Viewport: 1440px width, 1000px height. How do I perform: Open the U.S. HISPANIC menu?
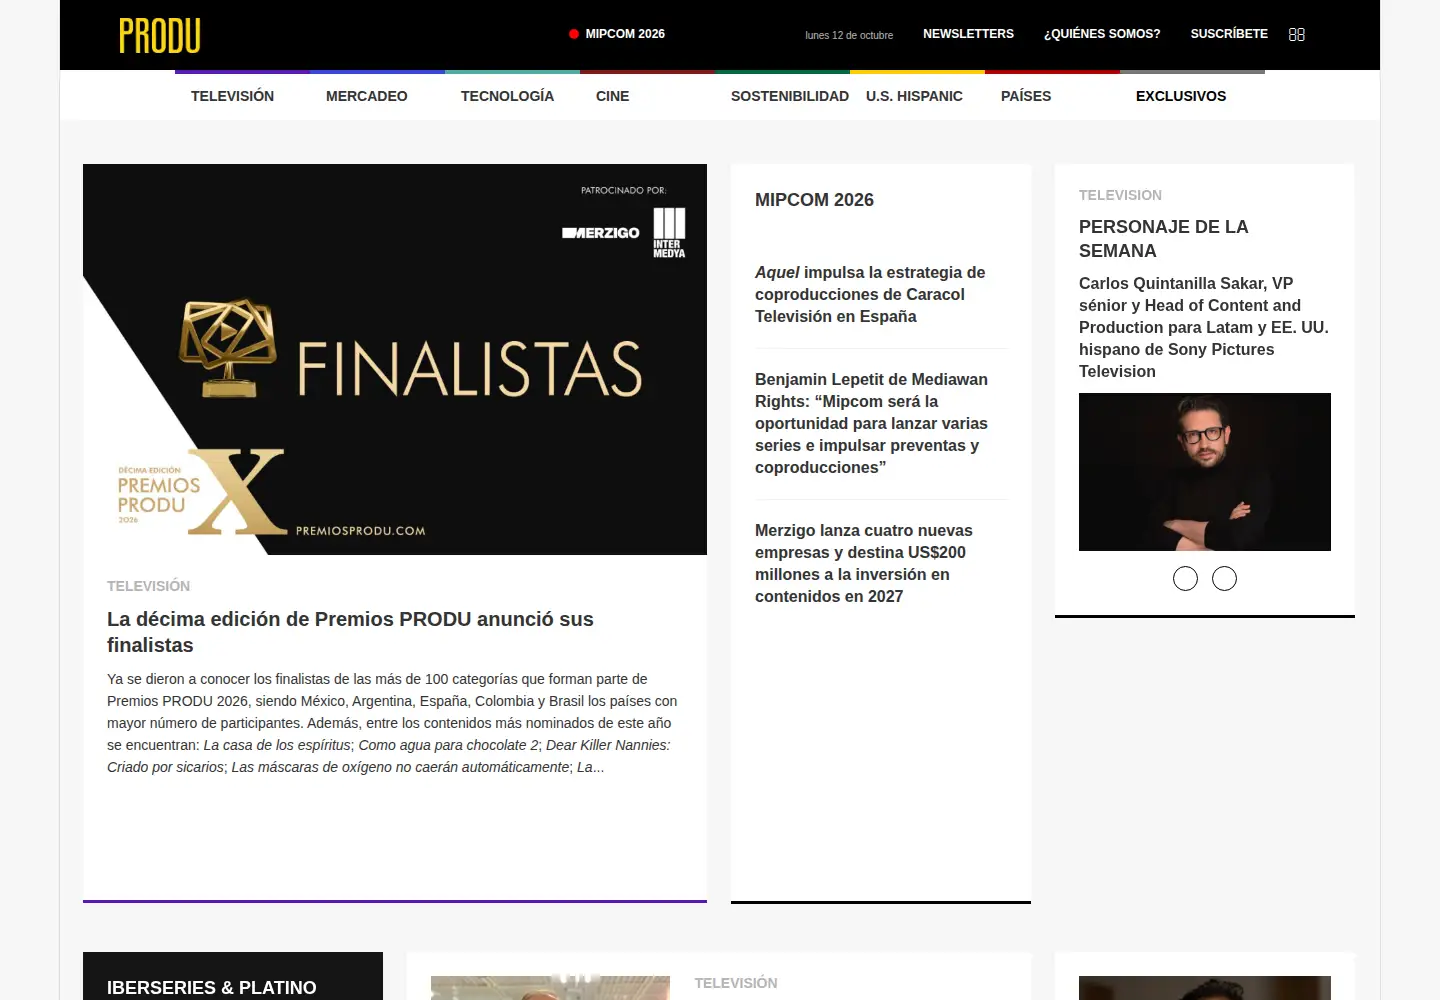pos(914,96)
